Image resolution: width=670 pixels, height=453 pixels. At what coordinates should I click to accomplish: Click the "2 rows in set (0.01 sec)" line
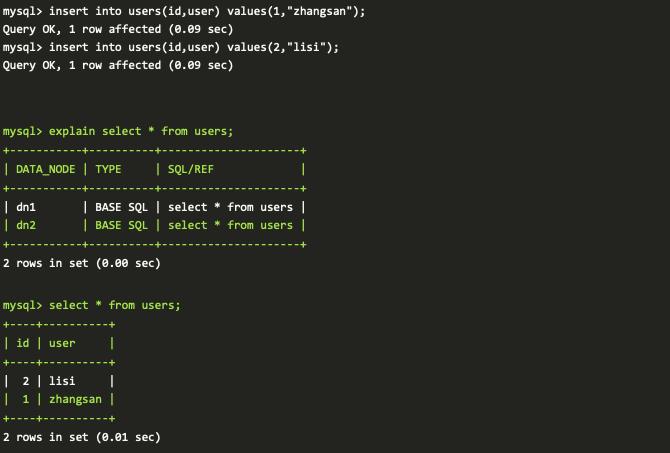pos(82,437)
